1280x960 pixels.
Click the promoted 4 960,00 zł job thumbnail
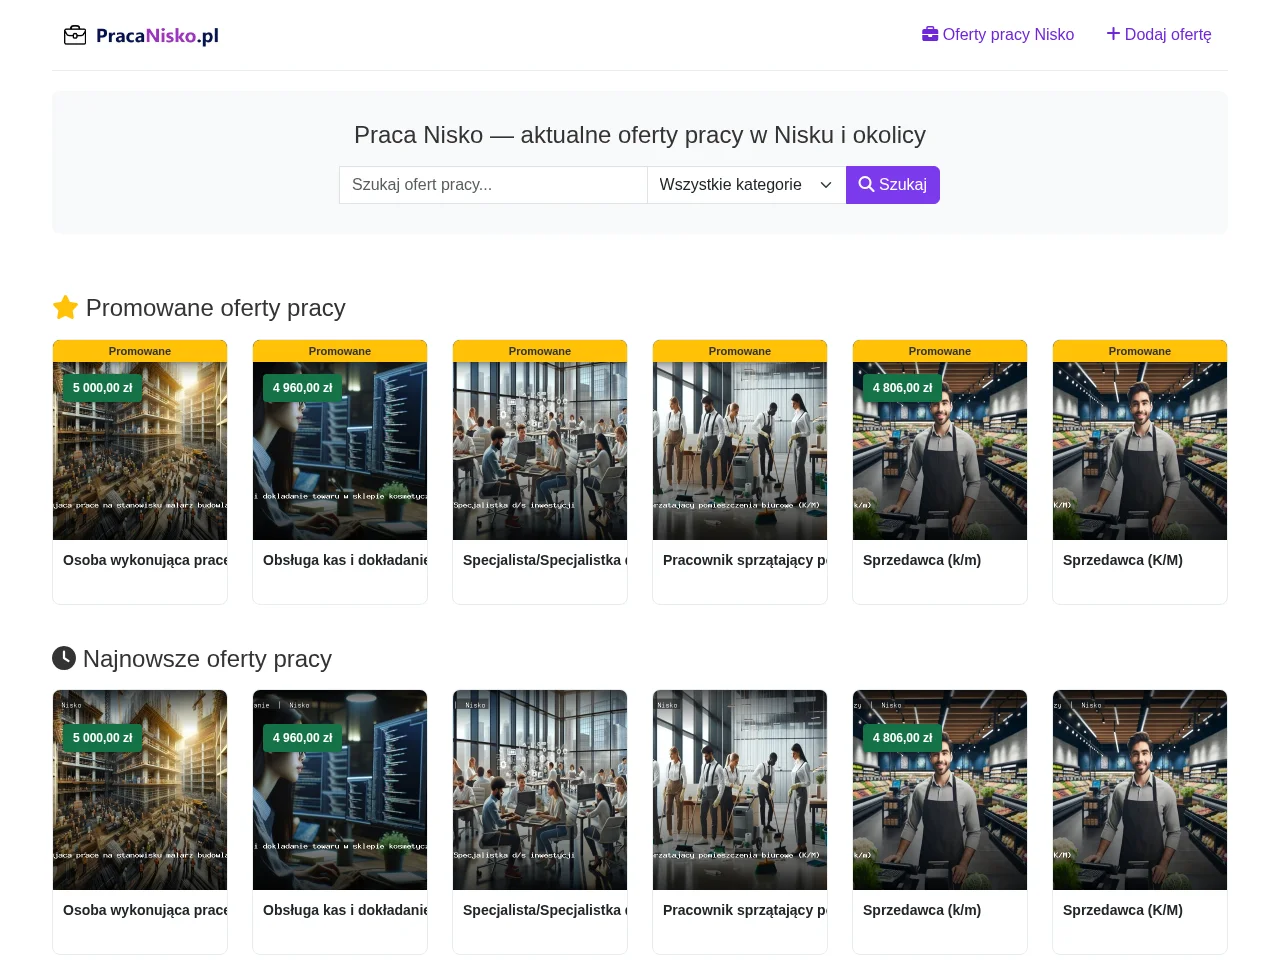point(340,451)
